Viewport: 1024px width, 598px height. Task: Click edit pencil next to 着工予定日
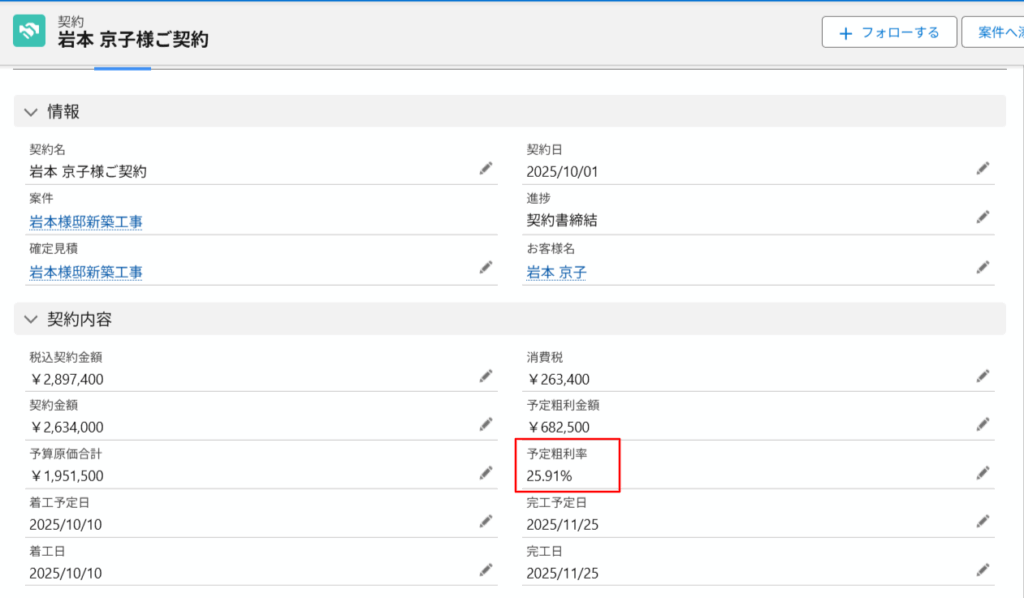click(486, 521)
